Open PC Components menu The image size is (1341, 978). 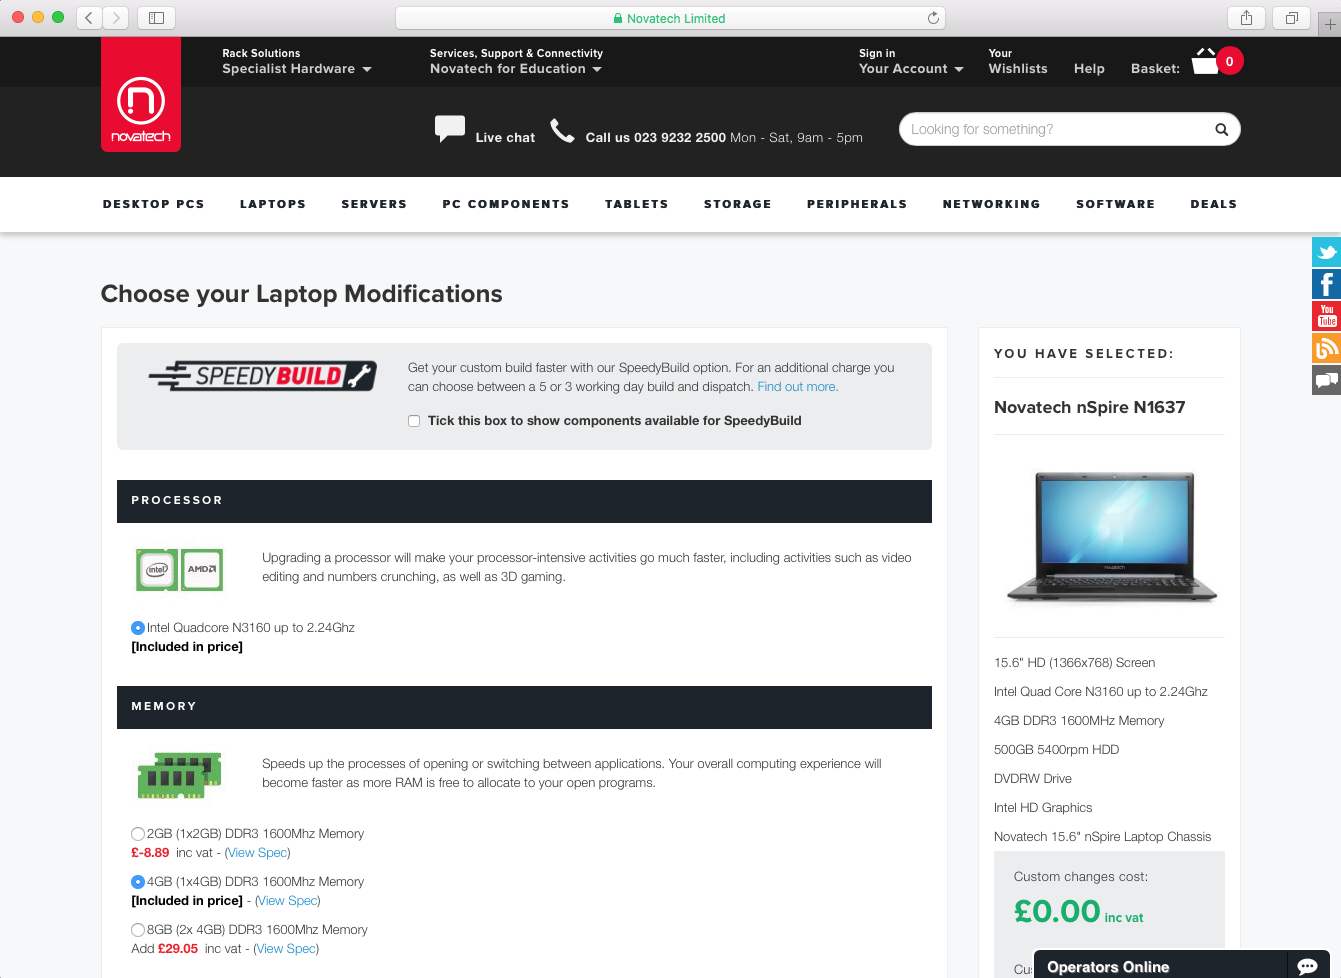[x=506, y=204]
